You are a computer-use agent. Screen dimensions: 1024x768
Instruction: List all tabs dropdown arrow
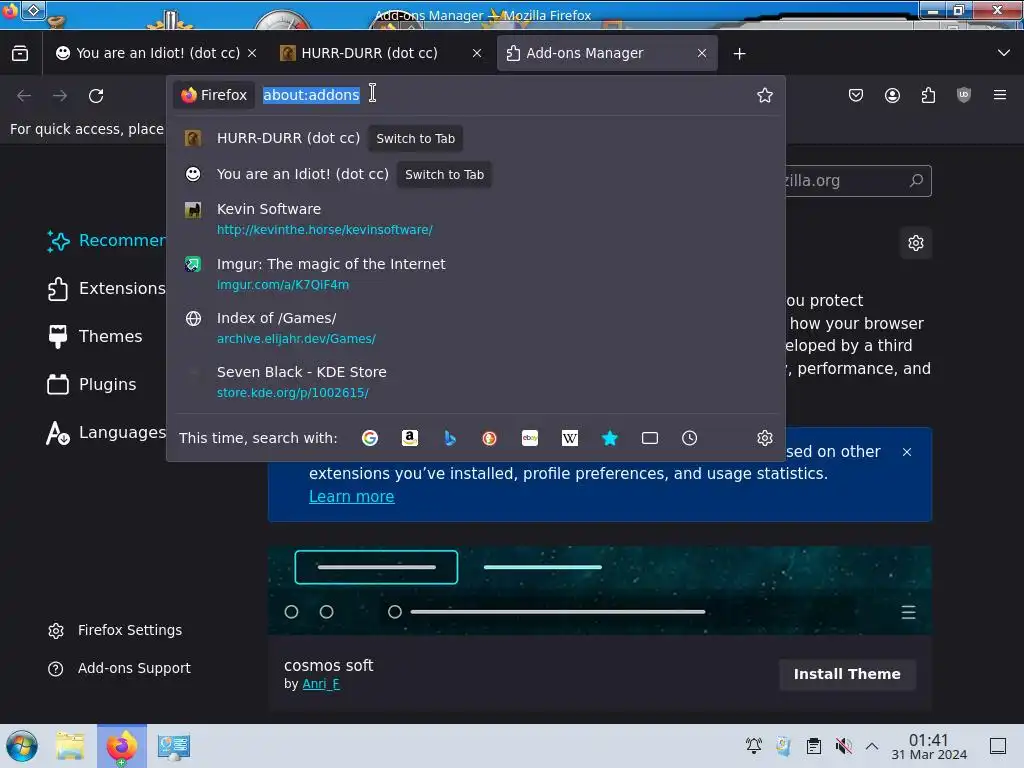click(x=1004, y=53)
